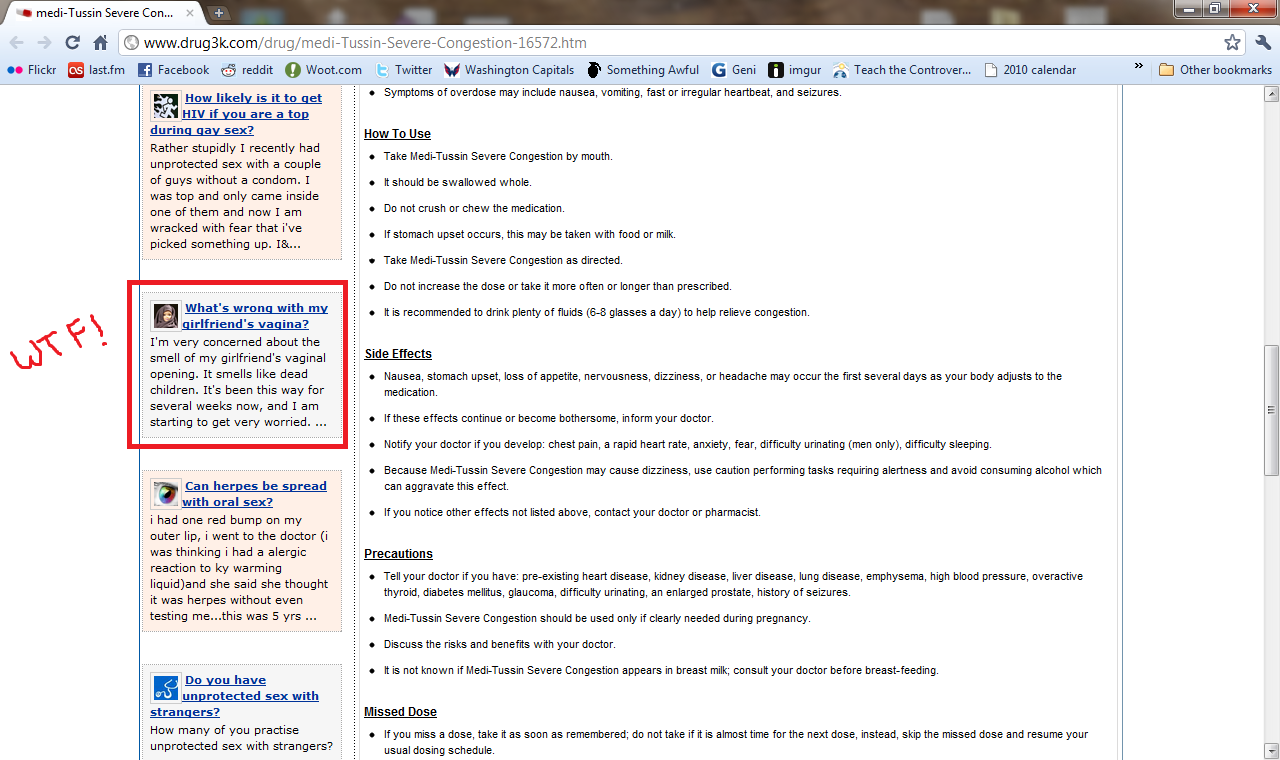
Task: Go back to the previous page
Action: point(17,42)
